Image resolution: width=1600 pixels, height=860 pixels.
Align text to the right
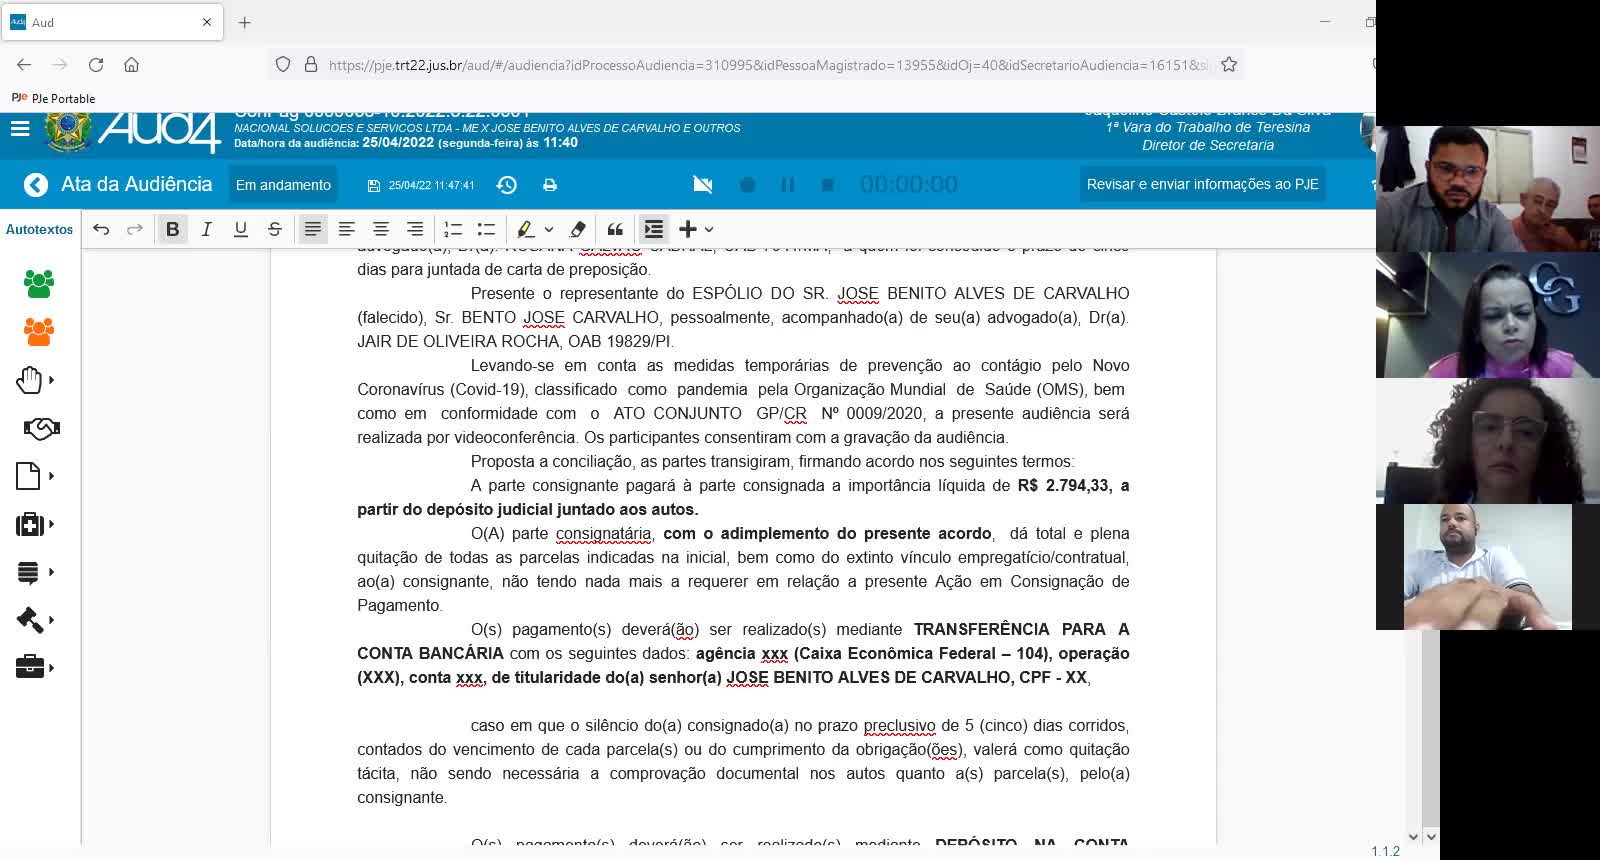coord(415,229)
